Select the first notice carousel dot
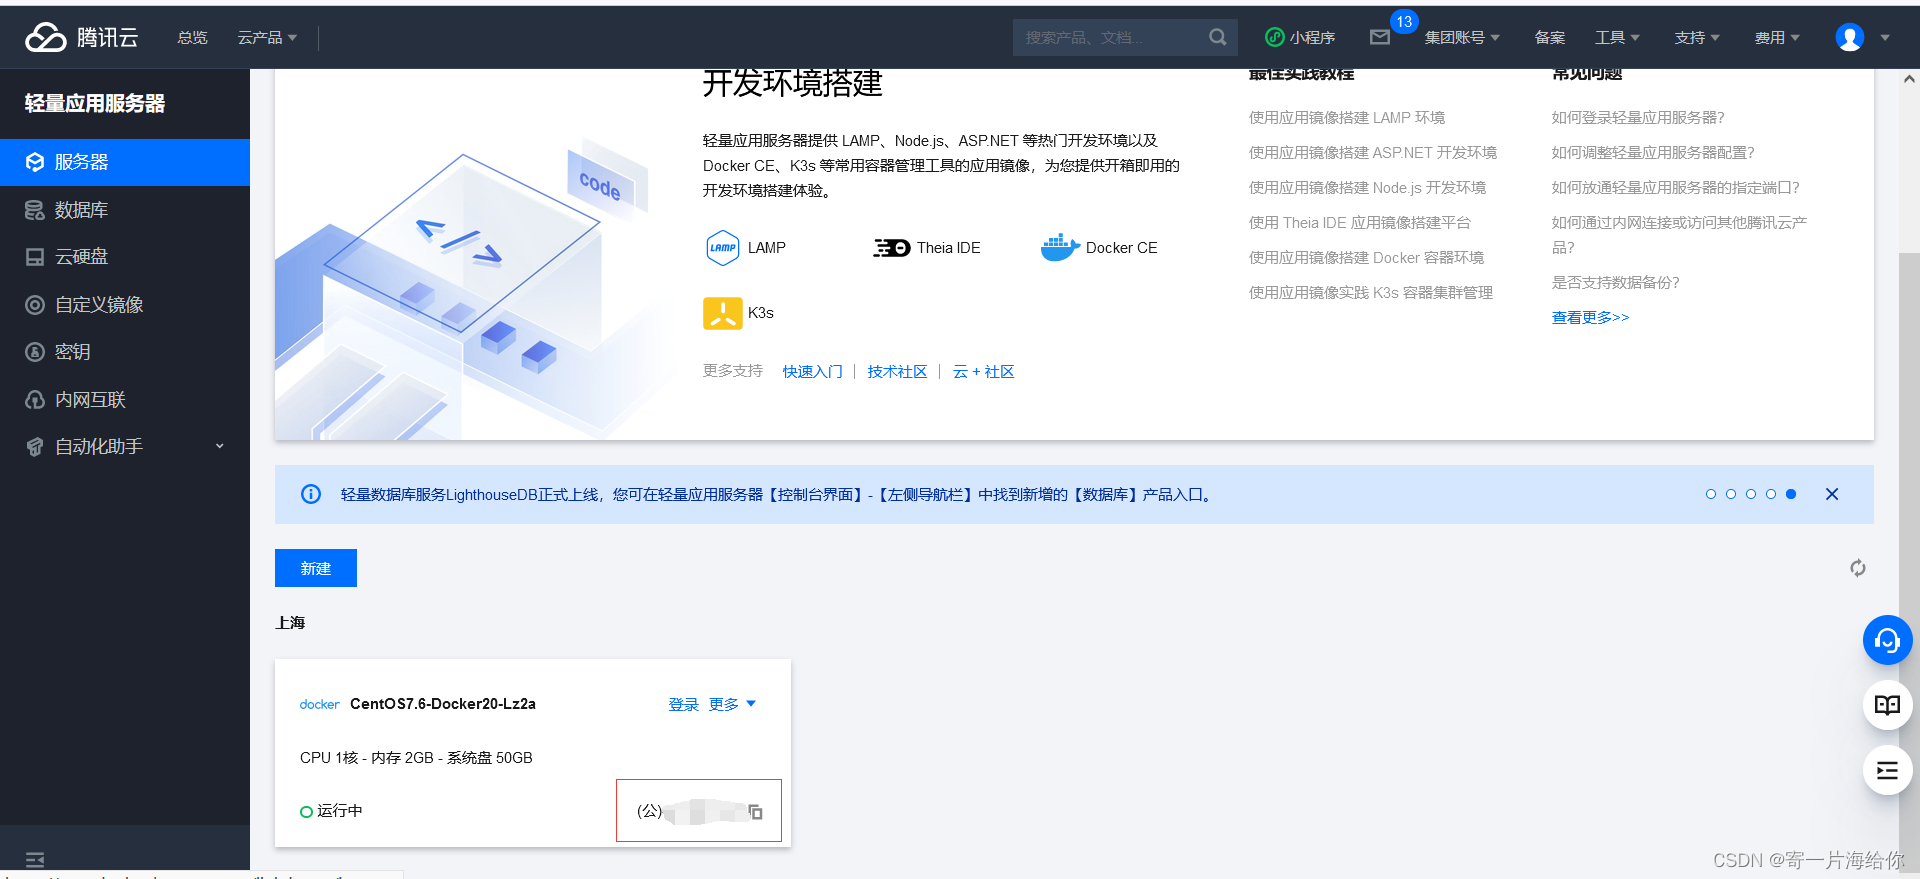Image resolution: width=1920 pixels, height=879 pixels. pyautogui.click(x=1711, y=494)
